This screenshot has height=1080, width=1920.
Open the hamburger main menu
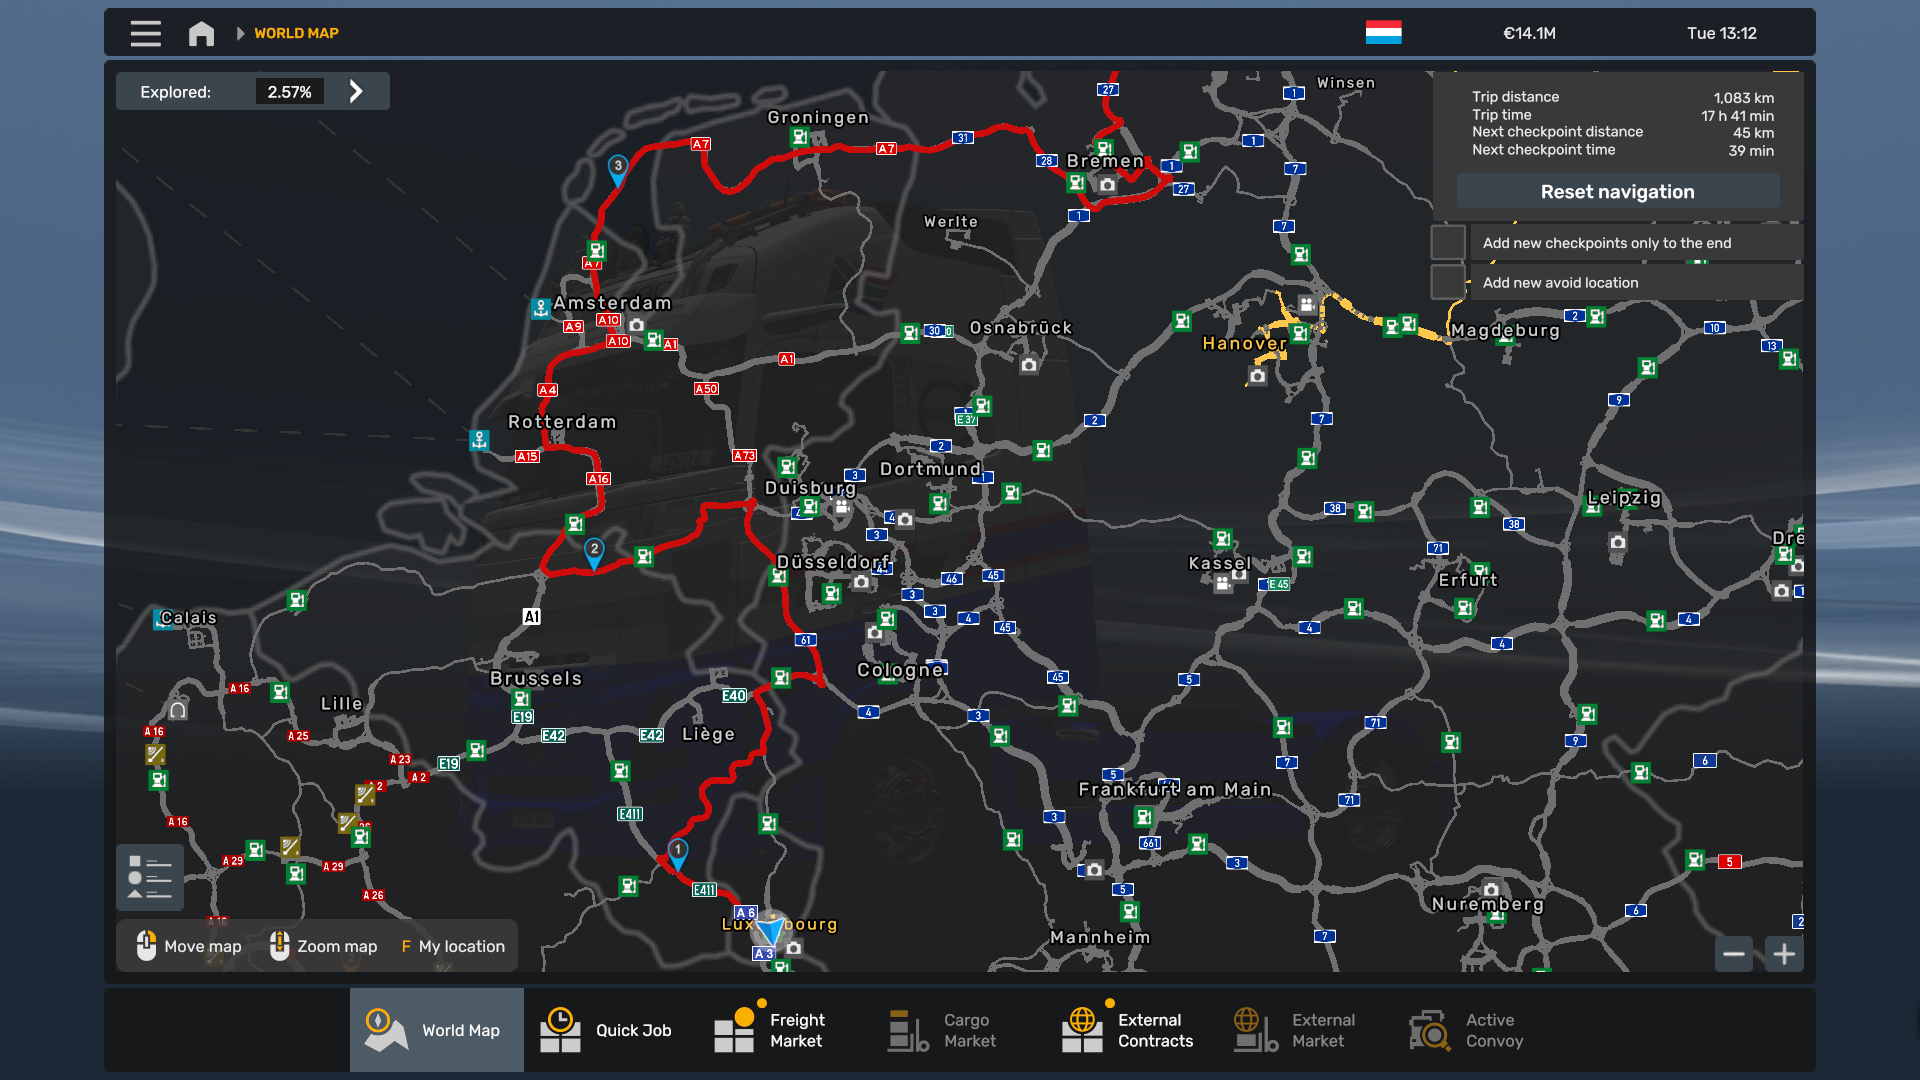point(145,33)
